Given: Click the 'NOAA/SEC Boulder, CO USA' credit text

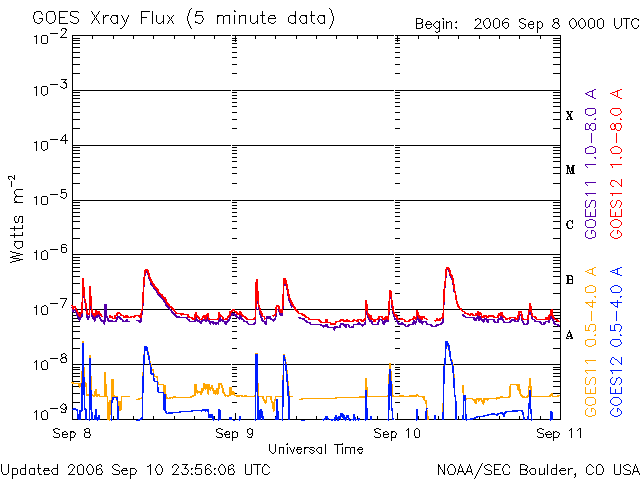Looking at the screenshot, I should [537, 469].
